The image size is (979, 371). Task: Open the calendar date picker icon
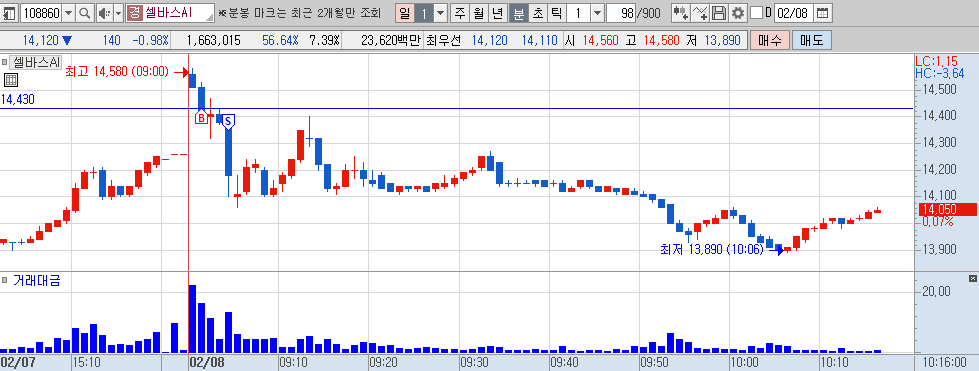pyautogui.click(x=823, y=12)
